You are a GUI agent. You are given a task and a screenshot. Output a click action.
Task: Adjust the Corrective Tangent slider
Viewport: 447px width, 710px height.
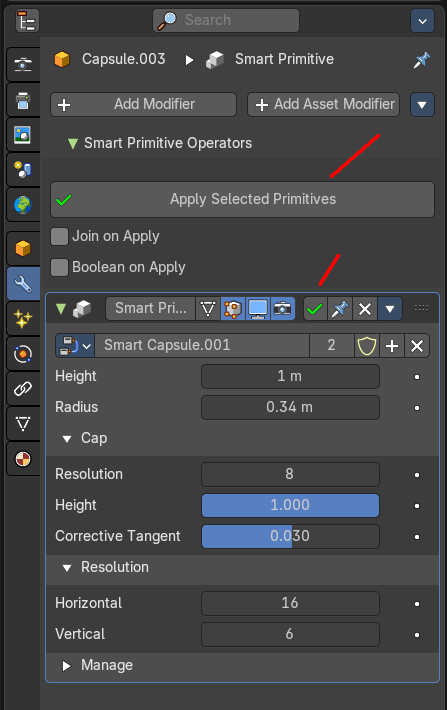click(x=290, y=537)
